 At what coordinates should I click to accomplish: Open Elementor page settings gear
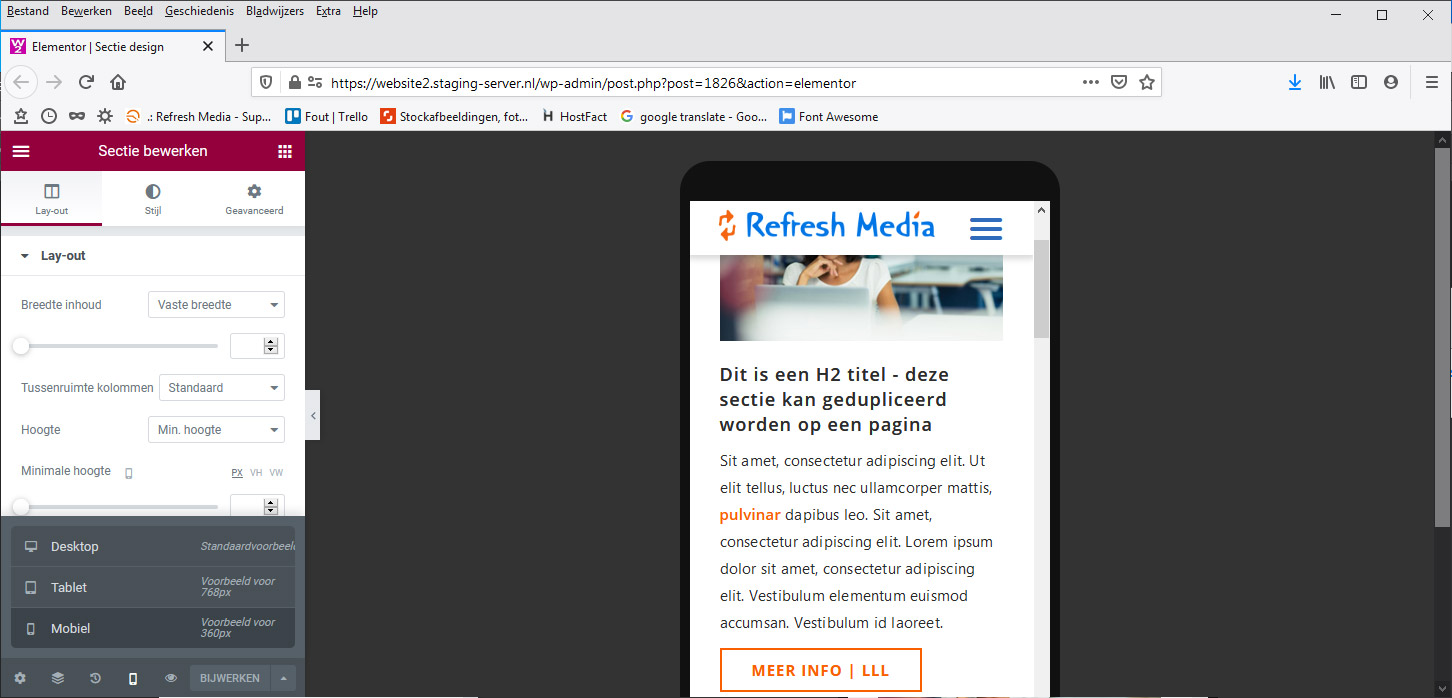pos(20,678)
